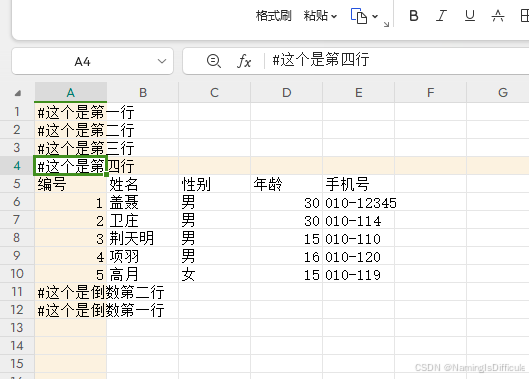Click the cell containing 项羽

click(x=143, y=256)
